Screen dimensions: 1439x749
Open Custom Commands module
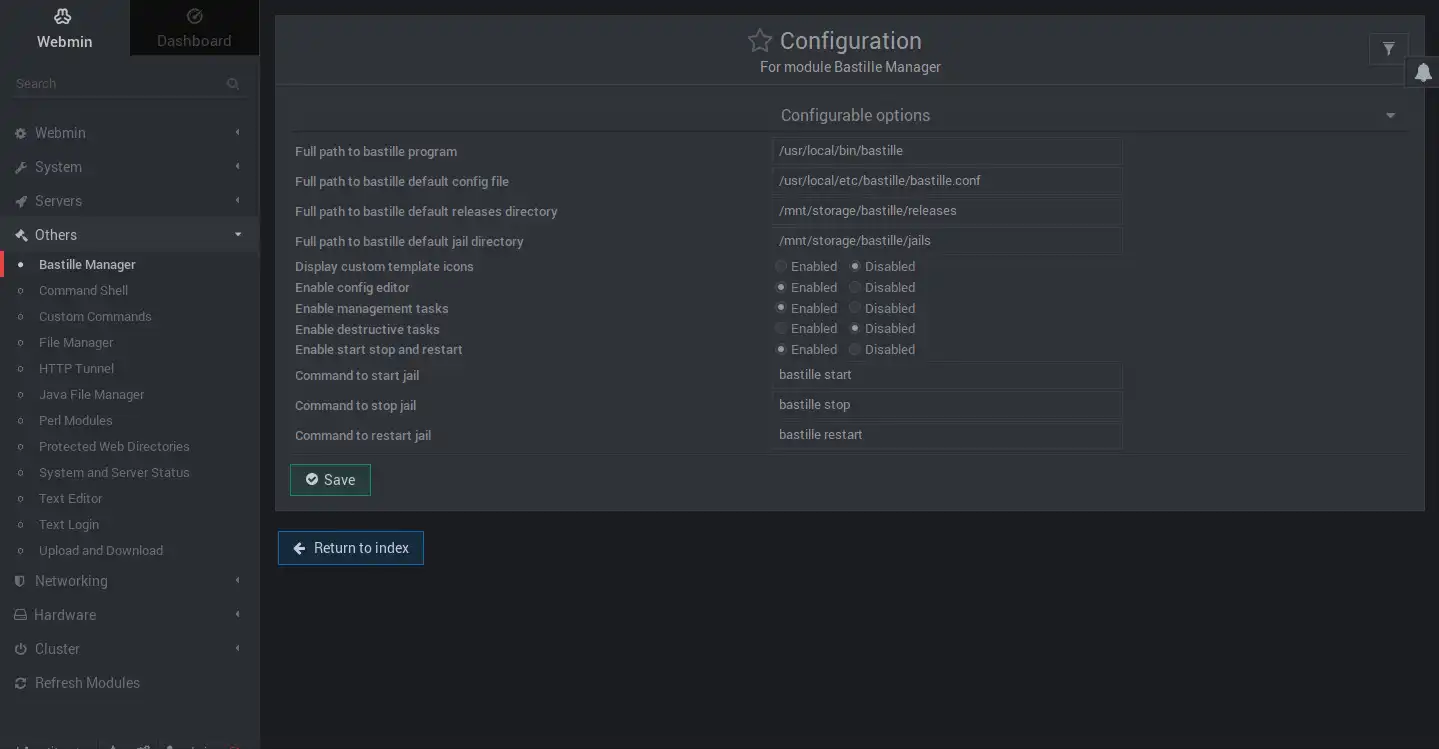(x=95, y=317)
